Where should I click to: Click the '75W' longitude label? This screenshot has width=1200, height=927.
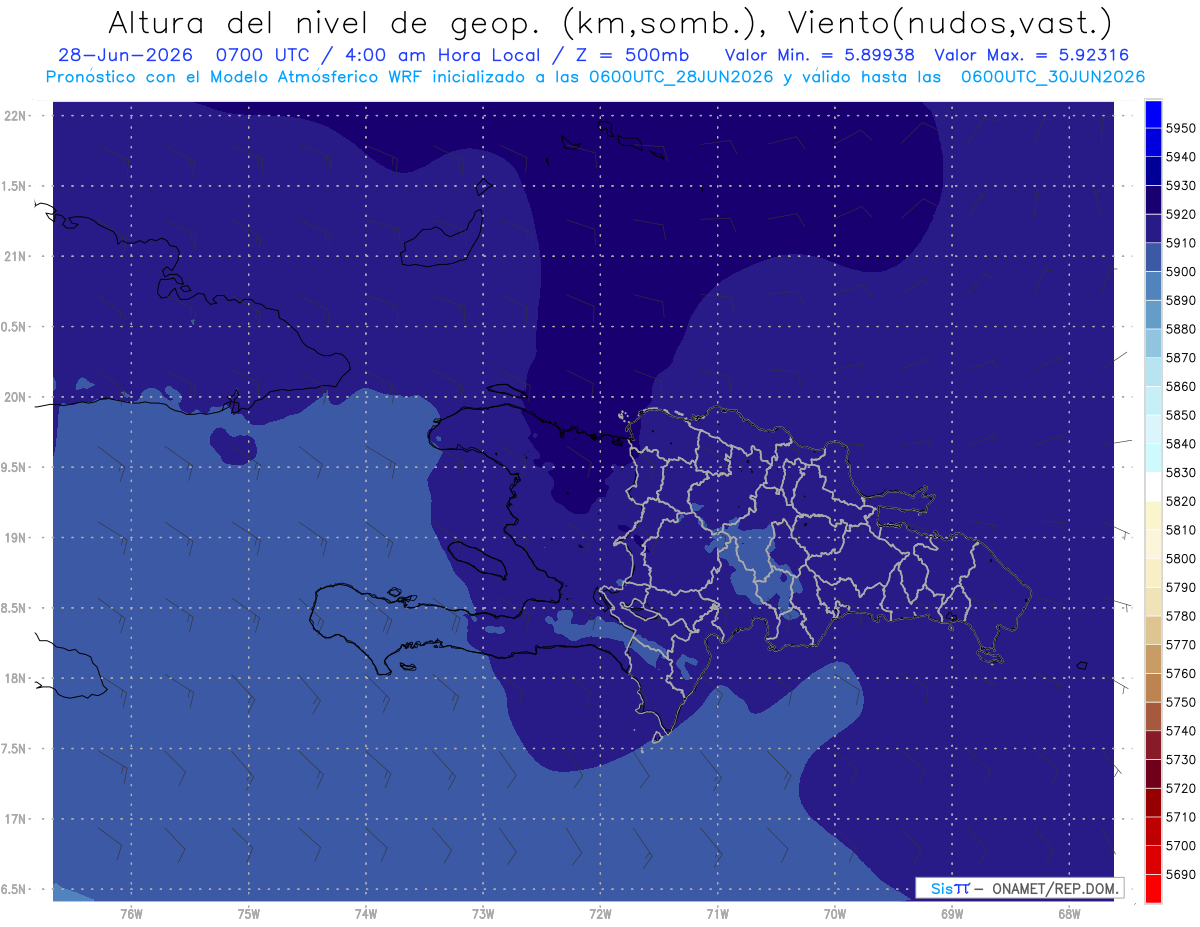tap(249, 914)
